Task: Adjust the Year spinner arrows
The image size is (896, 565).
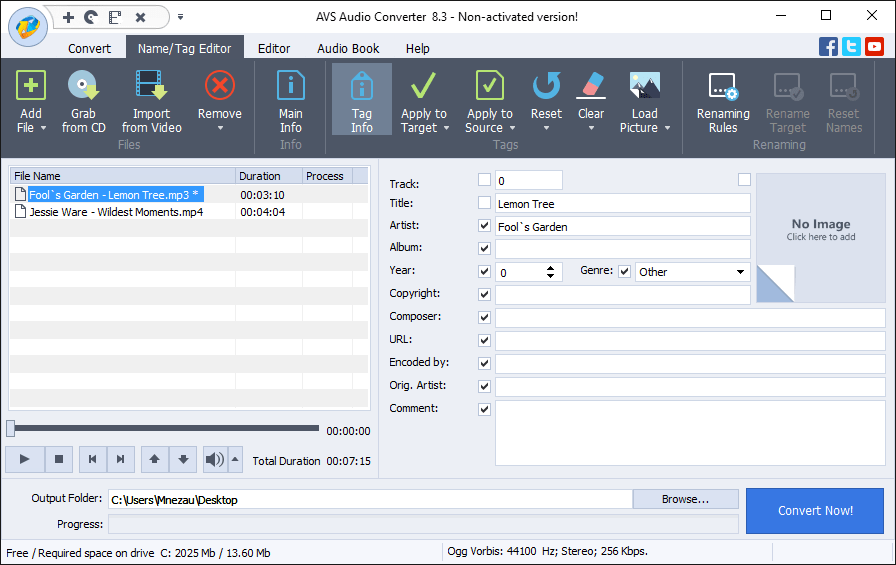Action: tap(550, 272)
